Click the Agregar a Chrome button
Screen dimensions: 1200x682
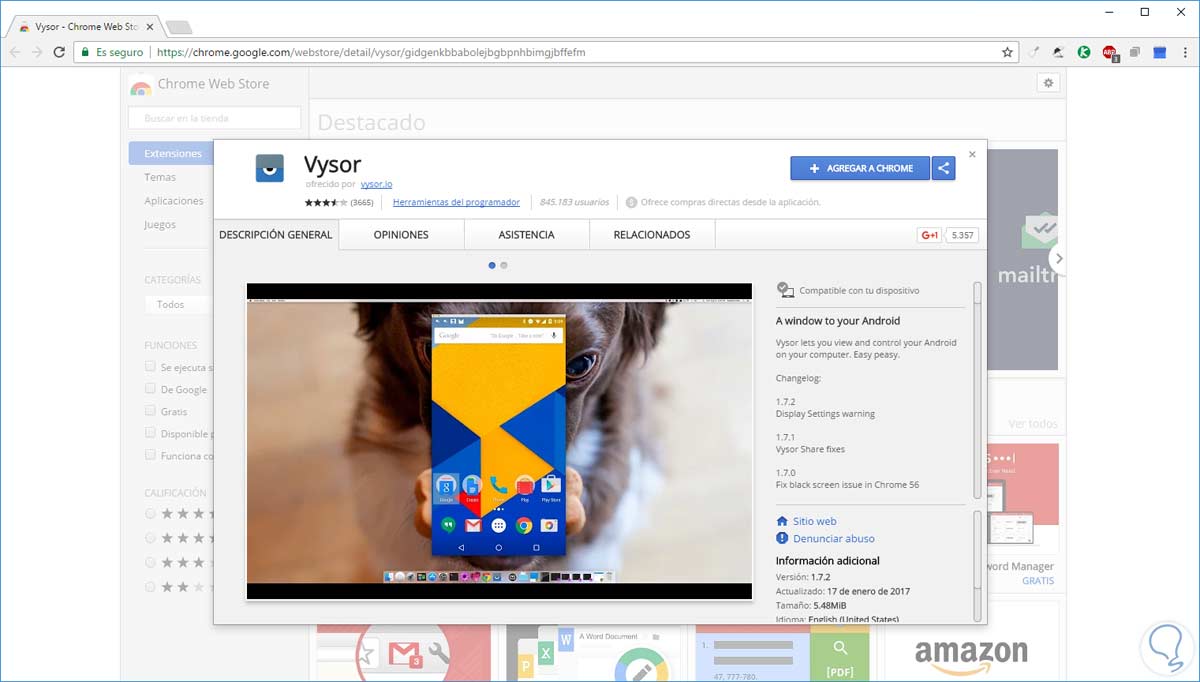coord(860,168)
